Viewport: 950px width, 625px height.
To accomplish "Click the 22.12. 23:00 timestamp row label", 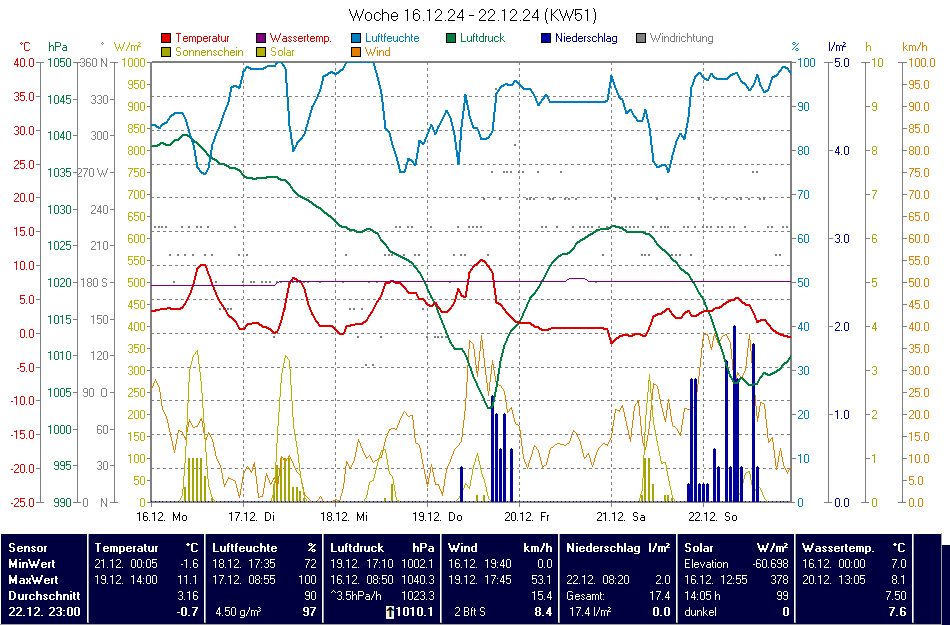I will (x=44, y=612).
